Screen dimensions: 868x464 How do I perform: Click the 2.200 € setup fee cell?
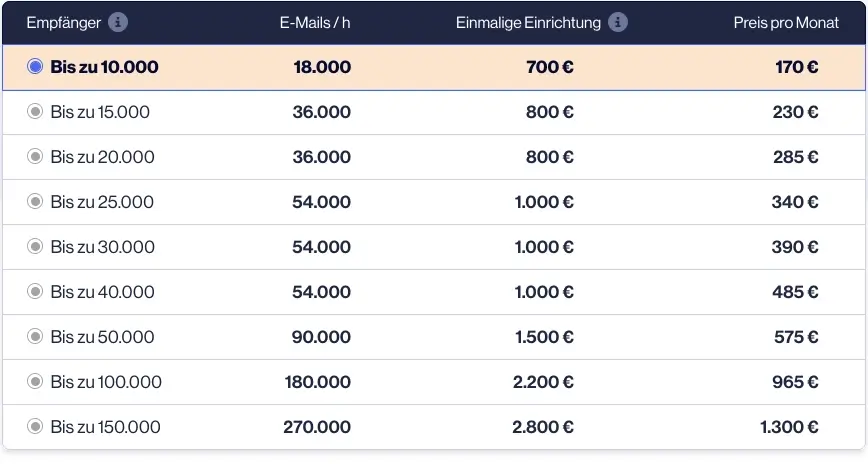(543, 381)
